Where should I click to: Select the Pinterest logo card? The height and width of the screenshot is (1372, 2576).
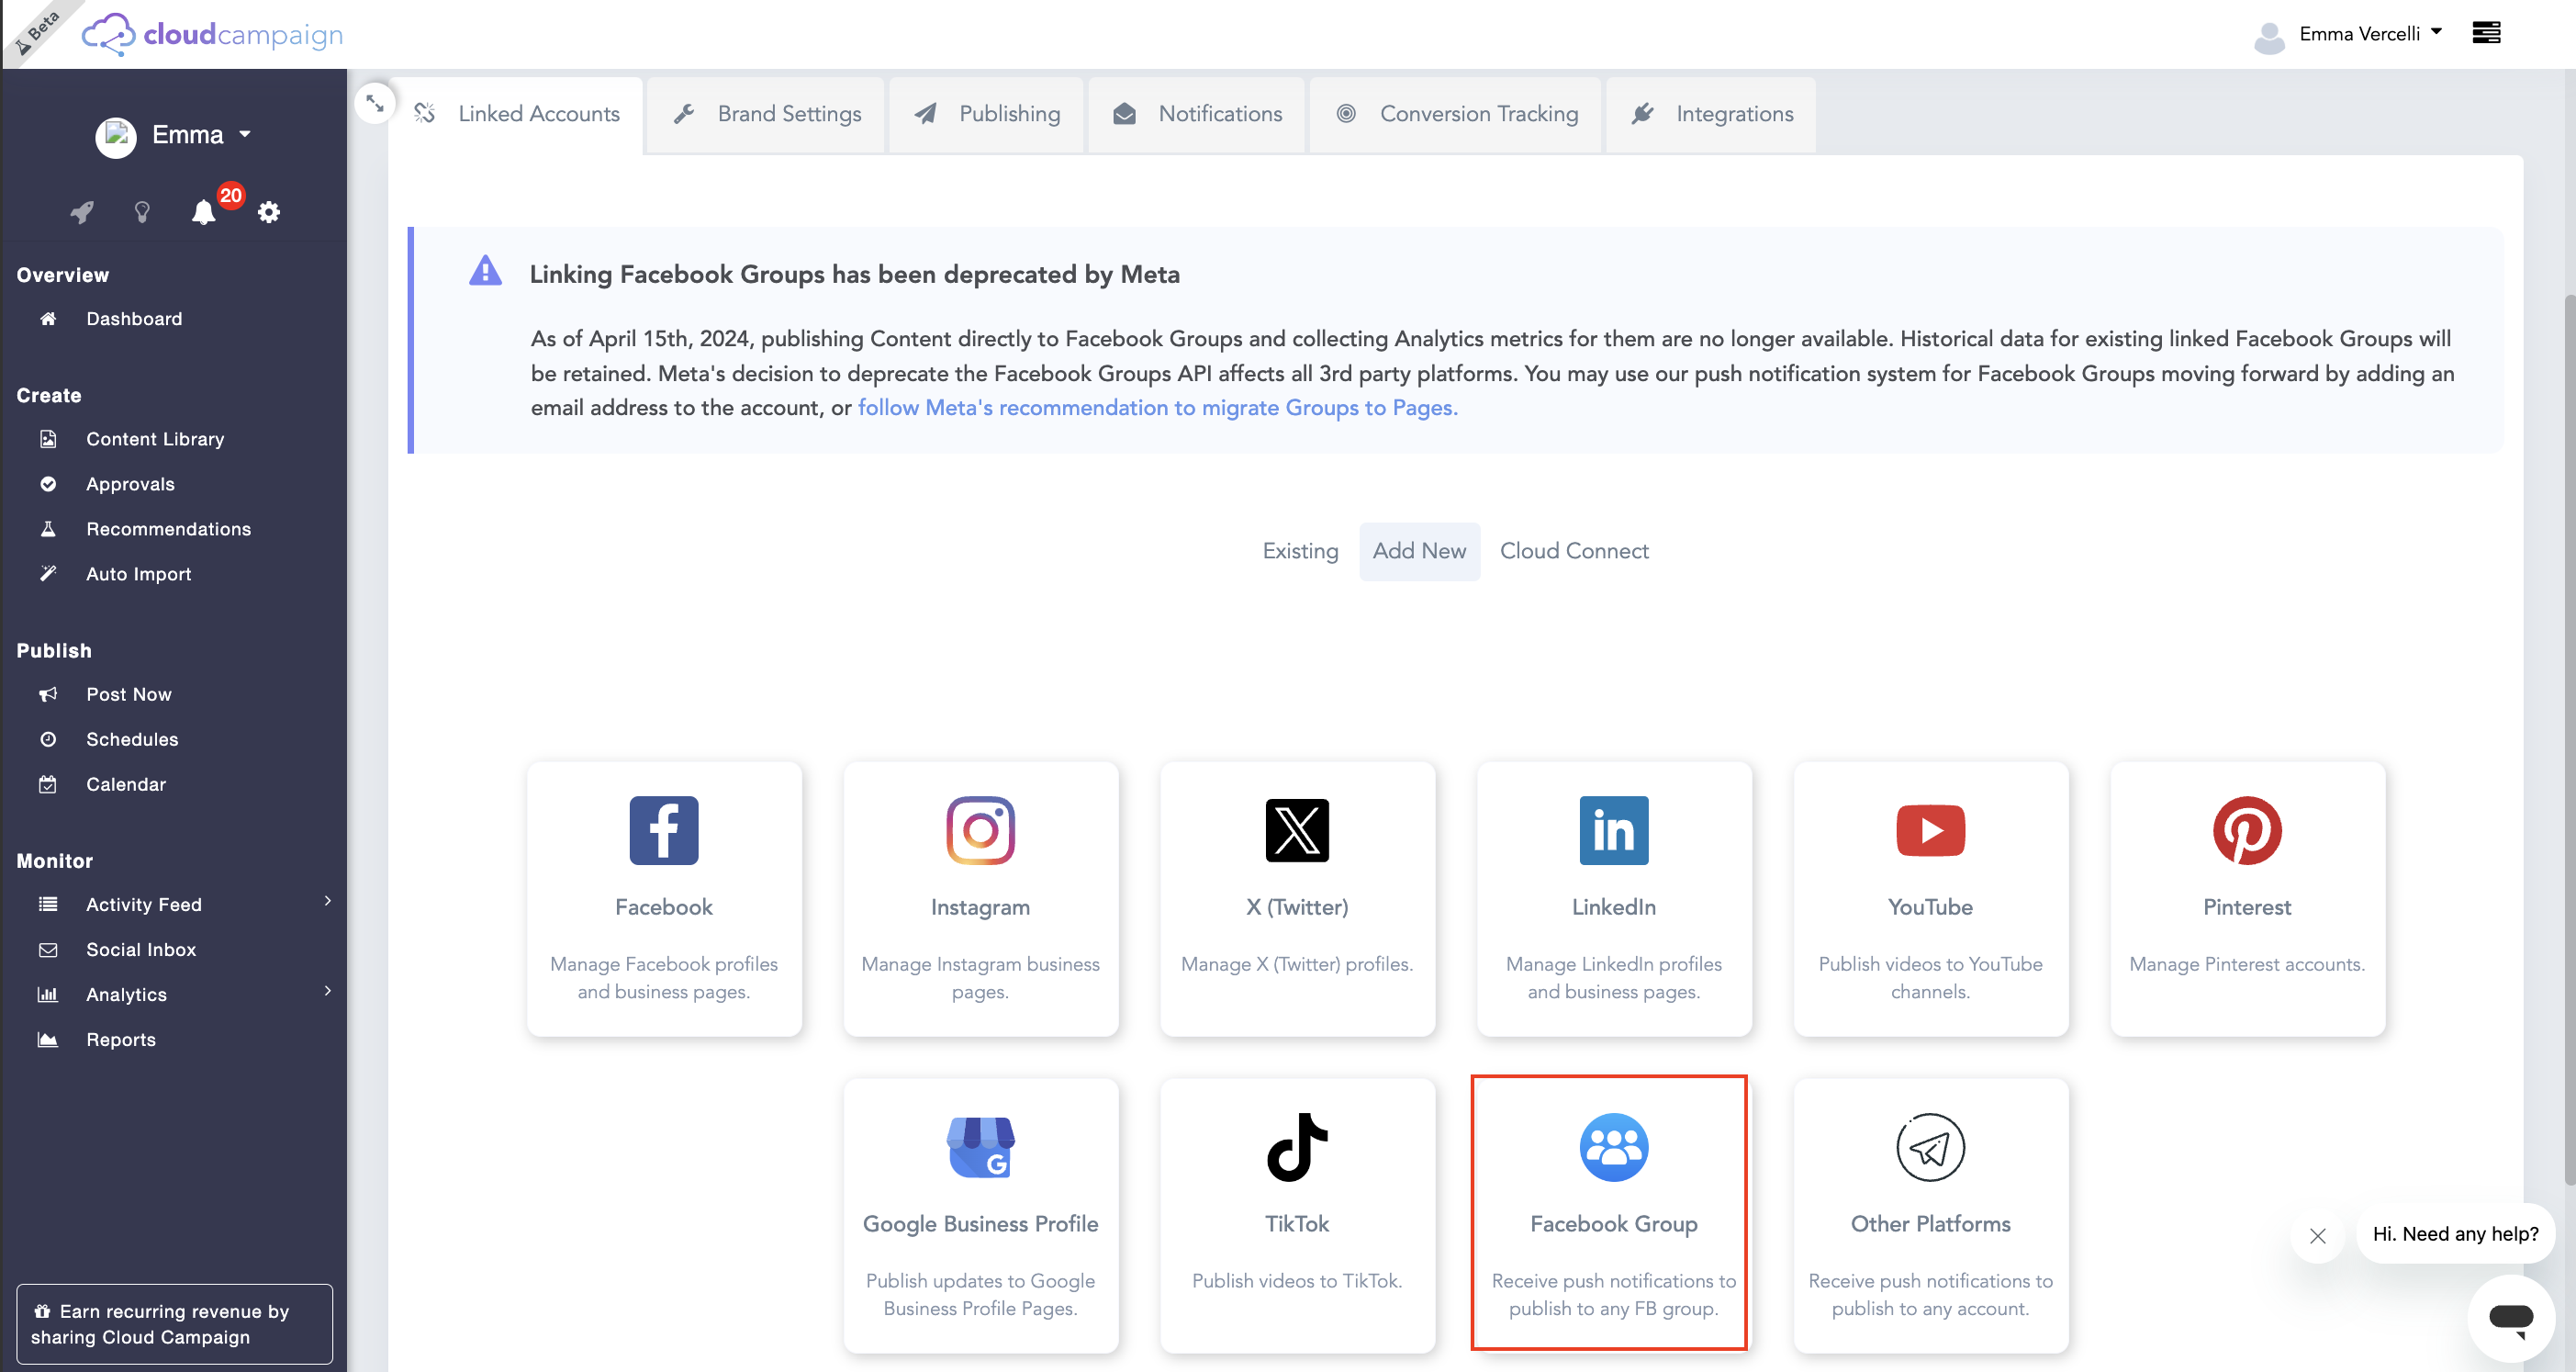(x=2247, y=899)
